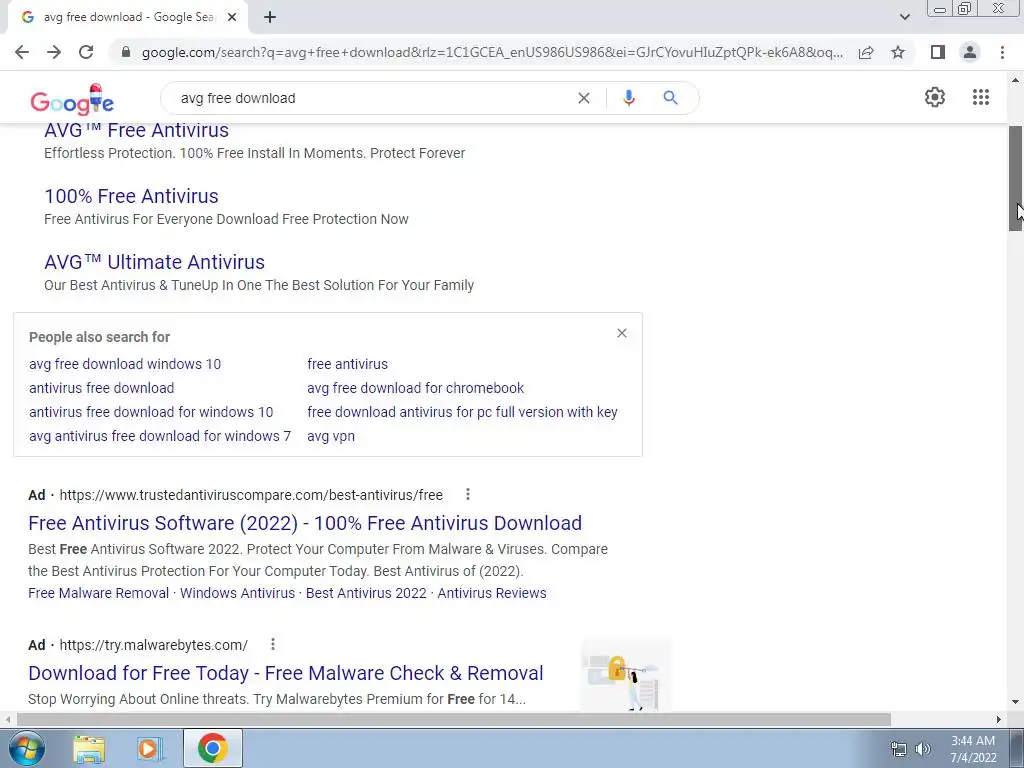Open ad options for trustedantiviruscompare ad
1024x768 pixels.
pos(468,494)
